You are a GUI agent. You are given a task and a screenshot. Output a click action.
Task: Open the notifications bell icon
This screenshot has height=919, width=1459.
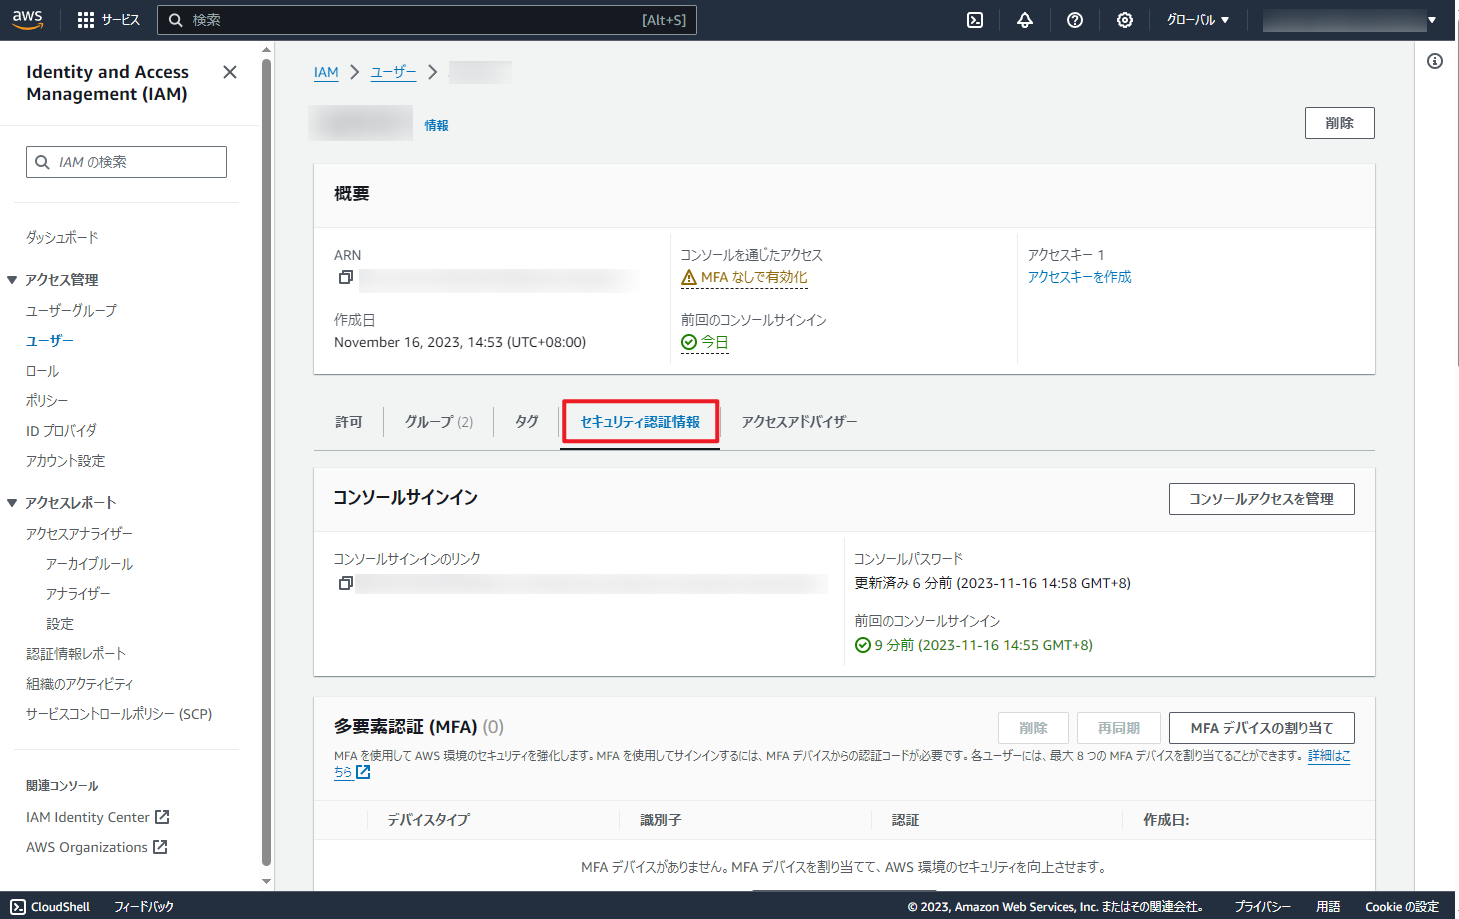click(1025, 20)
